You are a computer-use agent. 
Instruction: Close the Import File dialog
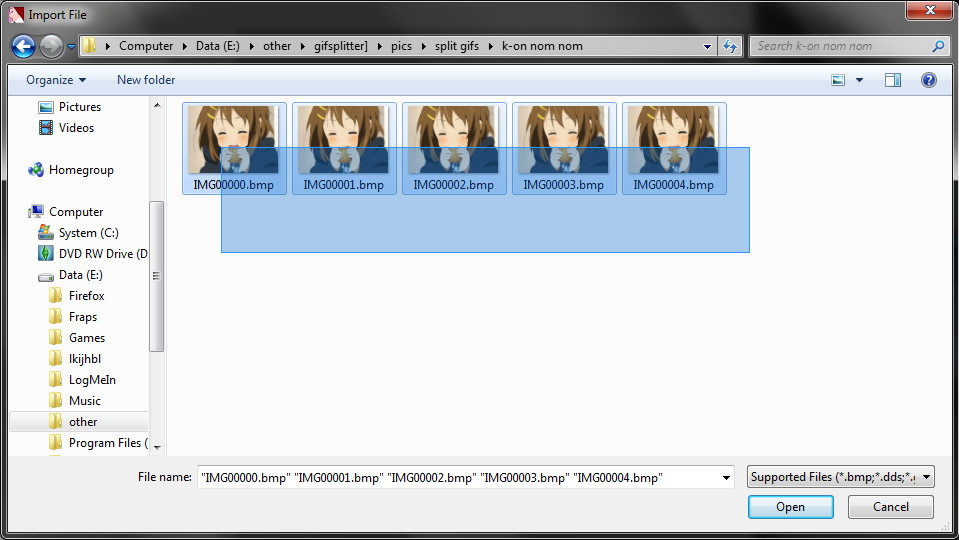click(930, 10)
